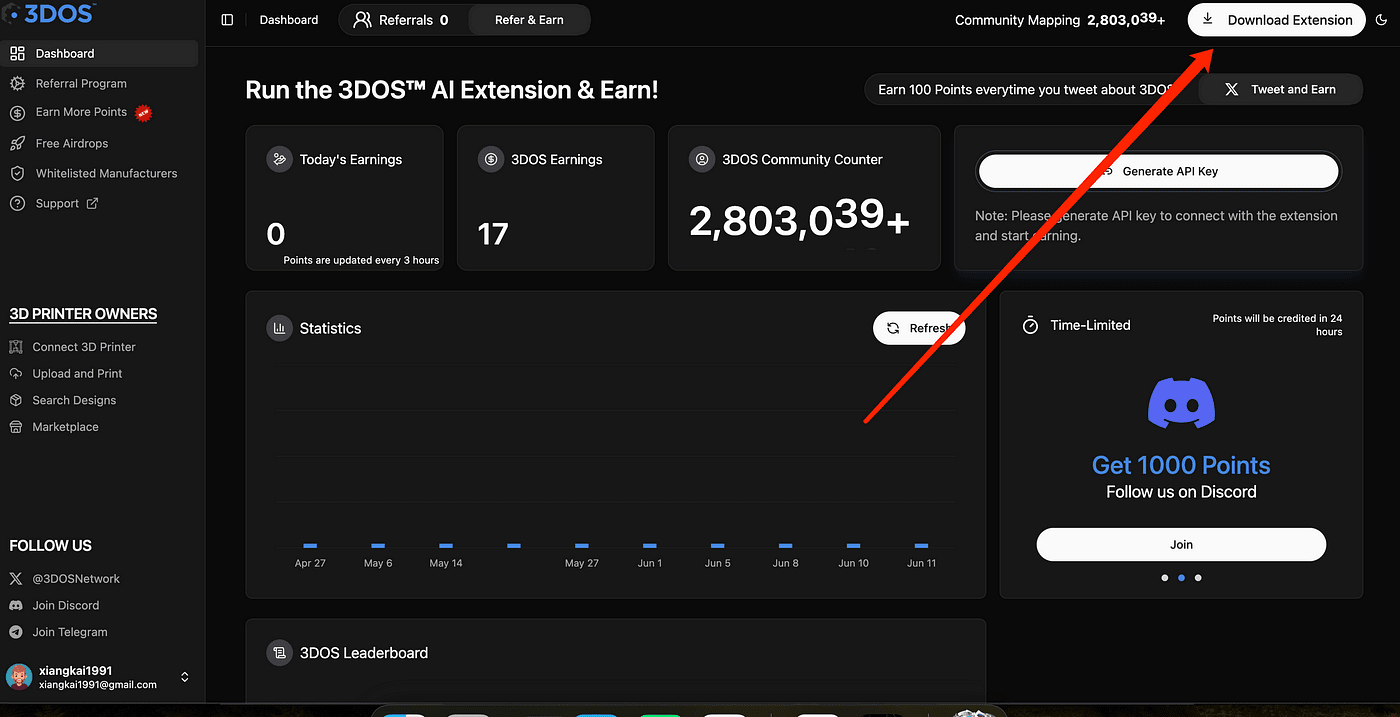The height and width of the screenshot is (717, 1400).
Task: Click the Discord logo in the Time-Limited card
Action: pos(1181,404)
